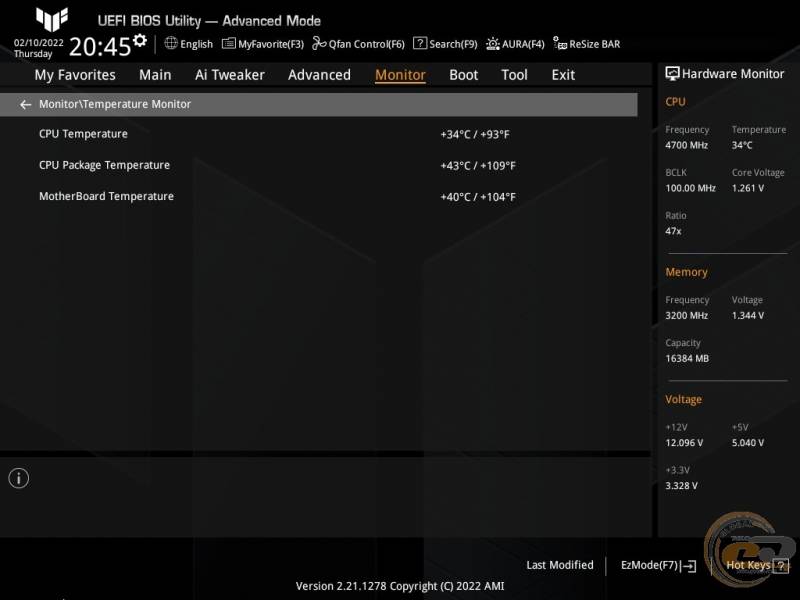Click the 1.261 V core voltage value

747,188
